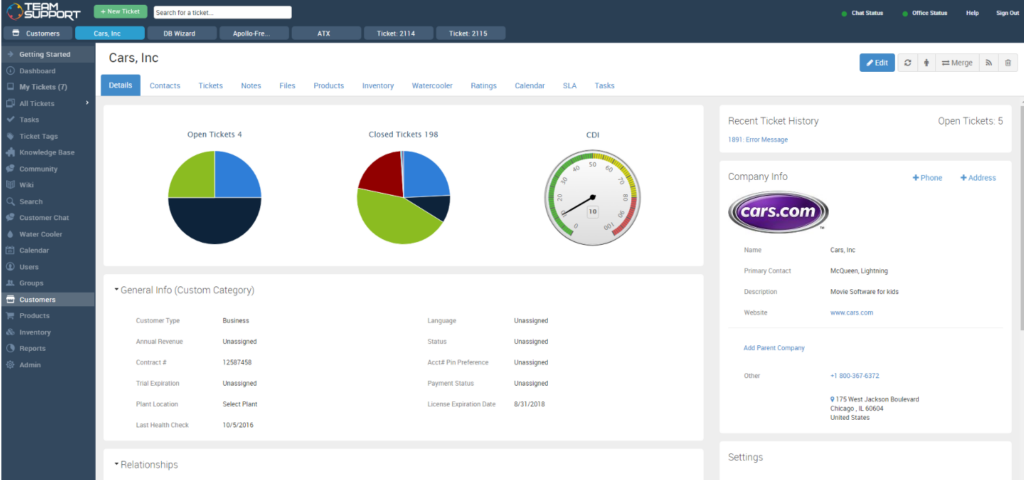Click the Merge button
This screenshot has height=480, width=1024.
957,63
